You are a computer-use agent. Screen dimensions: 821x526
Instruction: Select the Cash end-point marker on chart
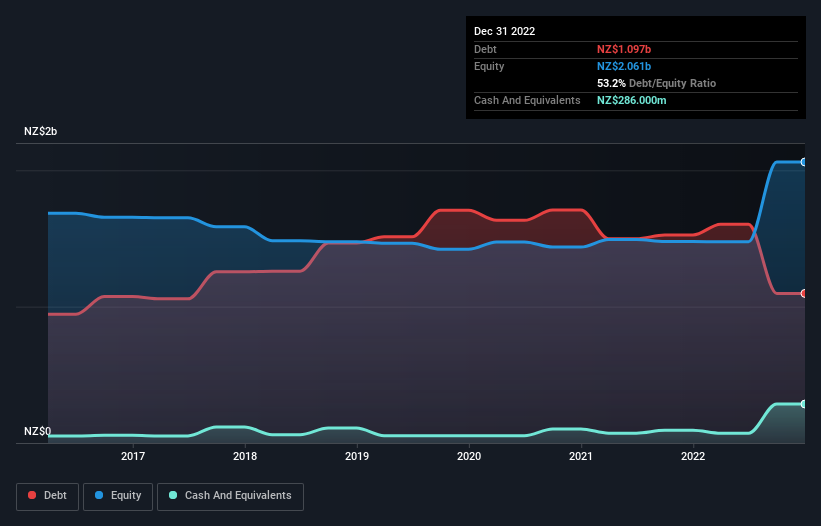[x=804, y=404]
